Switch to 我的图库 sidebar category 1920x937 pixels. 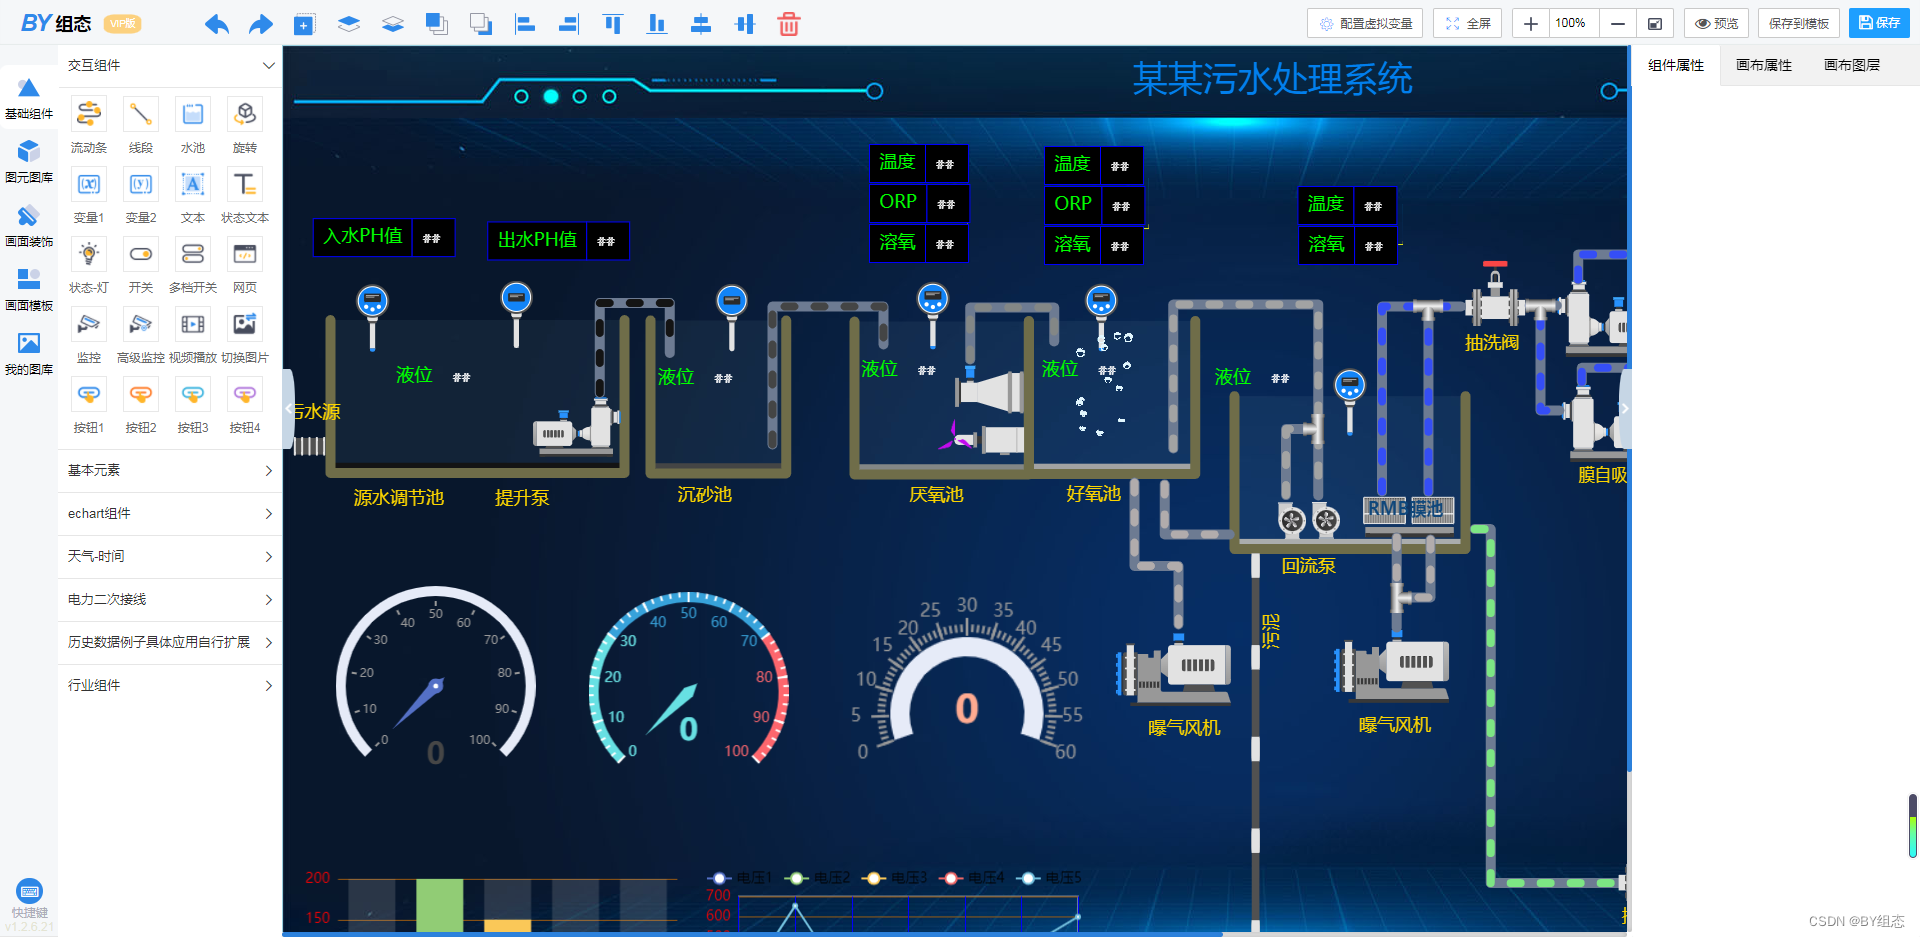click(x=29, y=354)
